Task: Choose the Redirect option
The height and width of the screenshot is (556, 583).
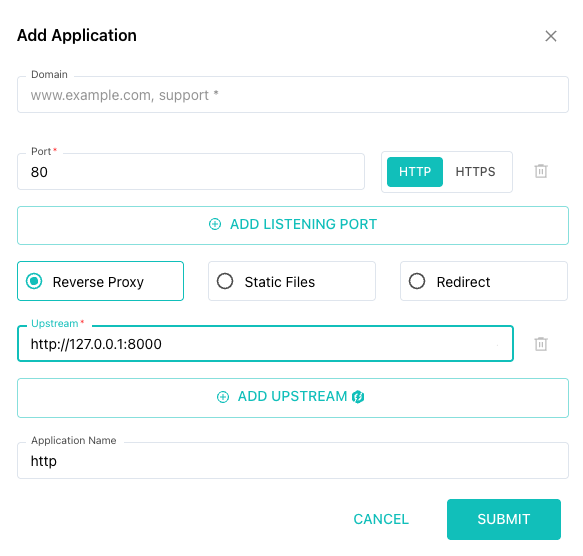Action: 484,281
